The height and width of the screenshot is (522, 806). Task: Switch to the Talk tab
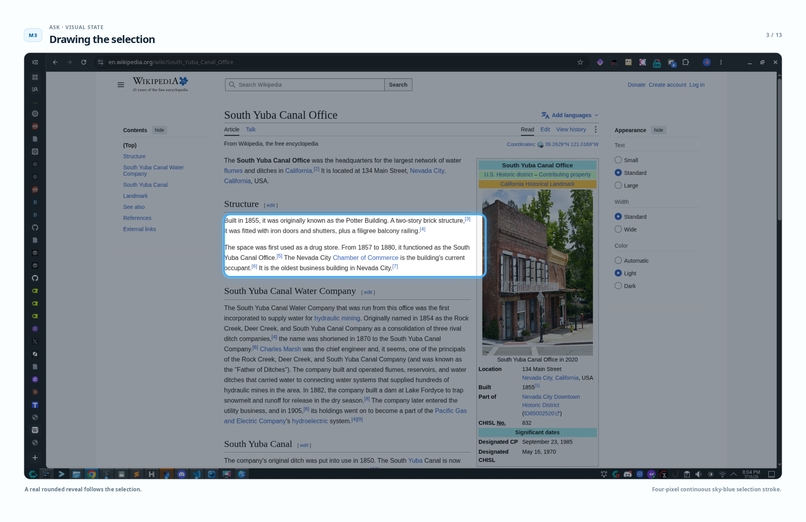point(250,129)
